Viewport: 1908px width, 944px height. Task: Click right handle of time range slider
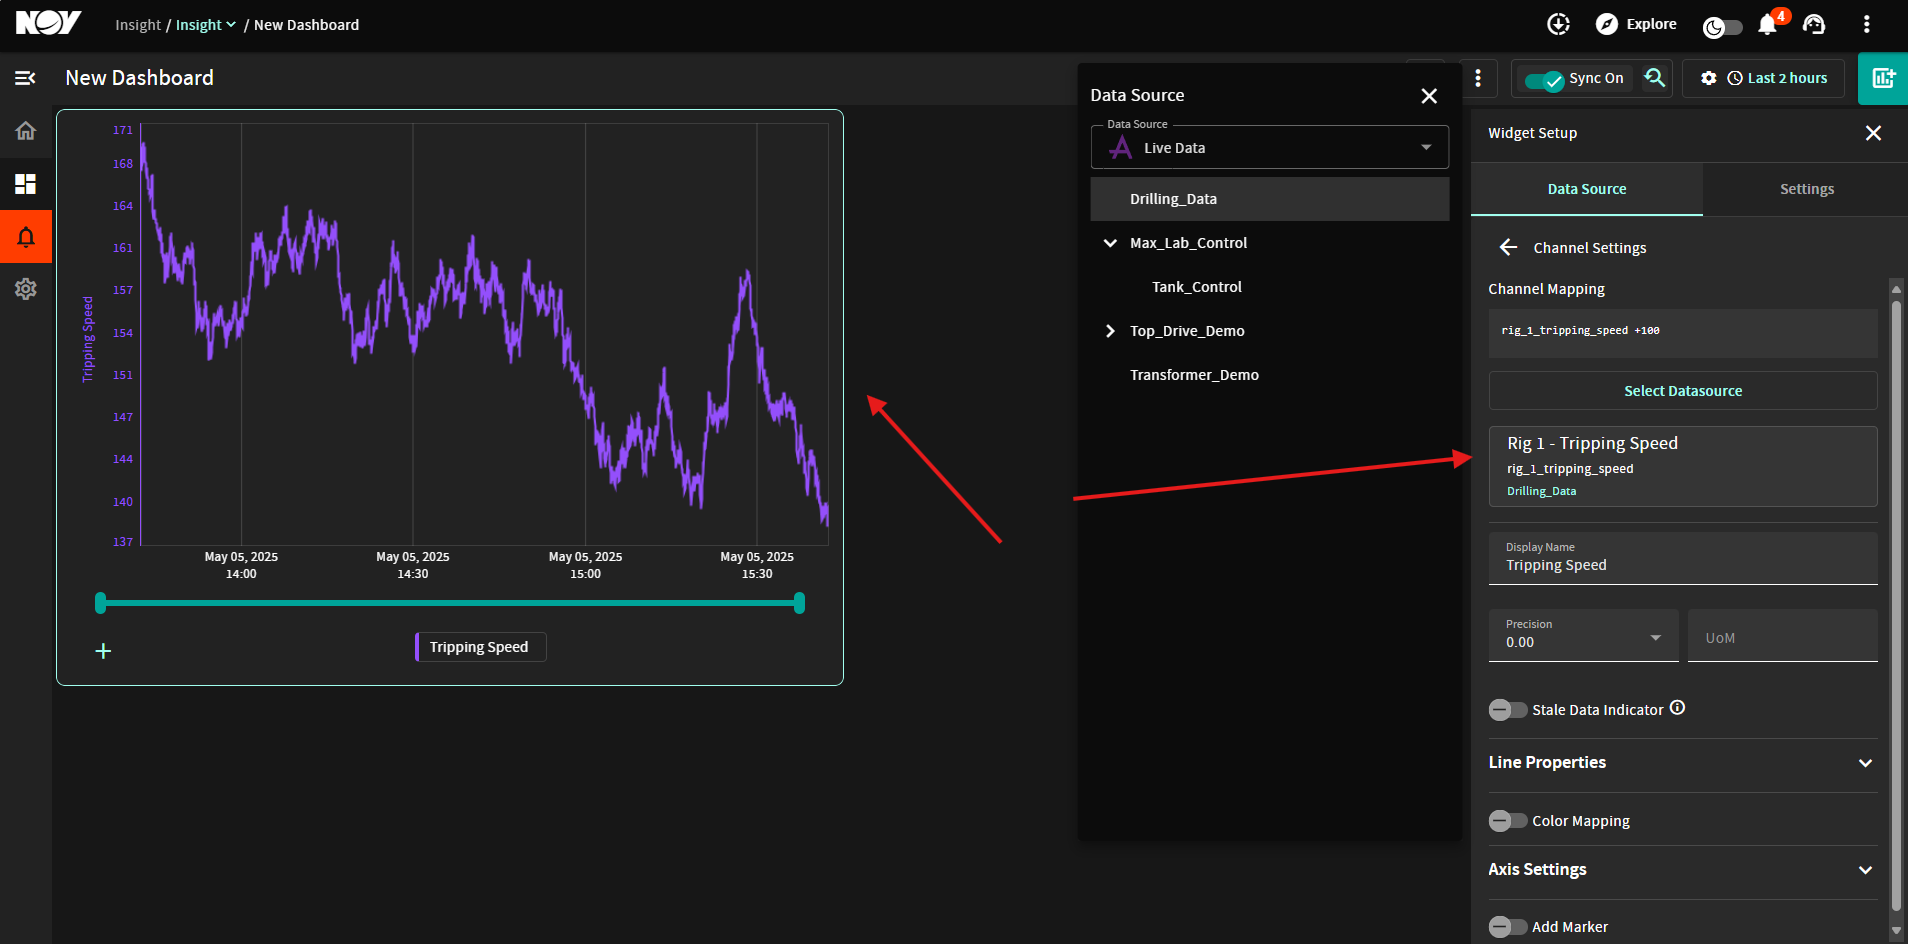(x=799, y=603)
